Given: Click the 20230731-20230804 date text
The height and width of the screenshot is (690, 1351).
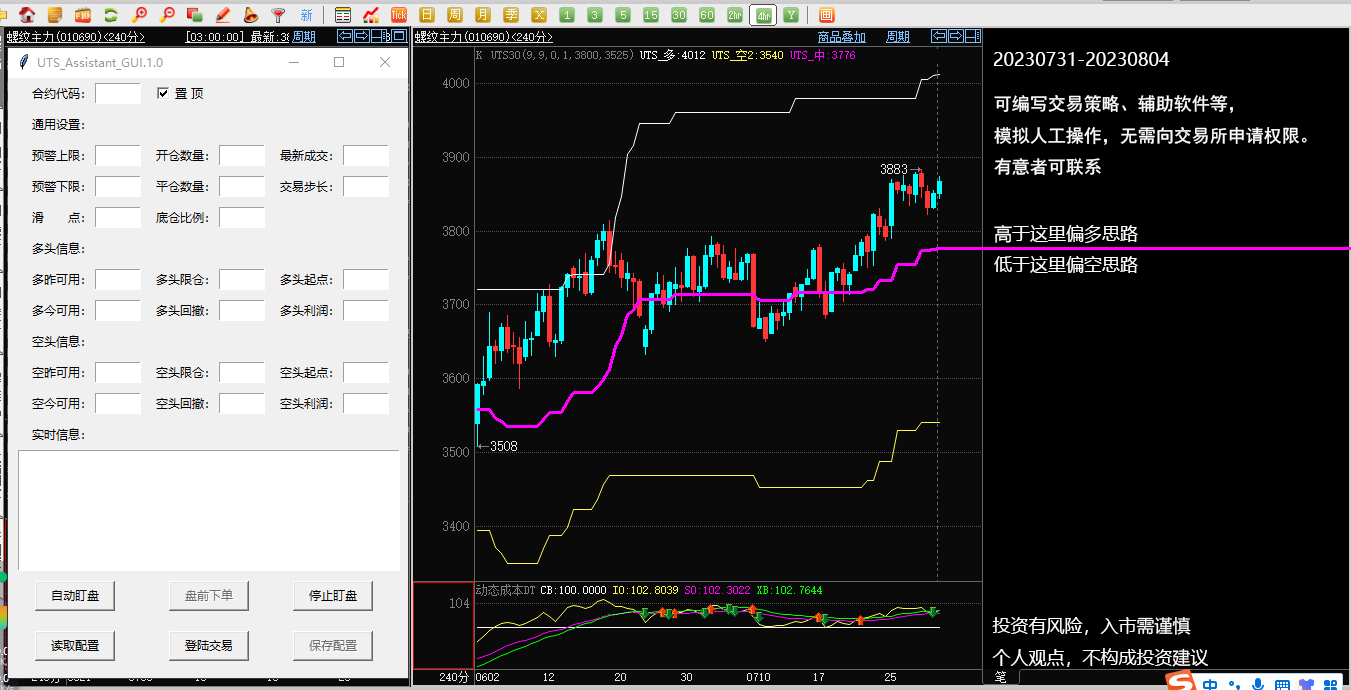Looking at the screenshot, I should click(x=1081, y=60).
